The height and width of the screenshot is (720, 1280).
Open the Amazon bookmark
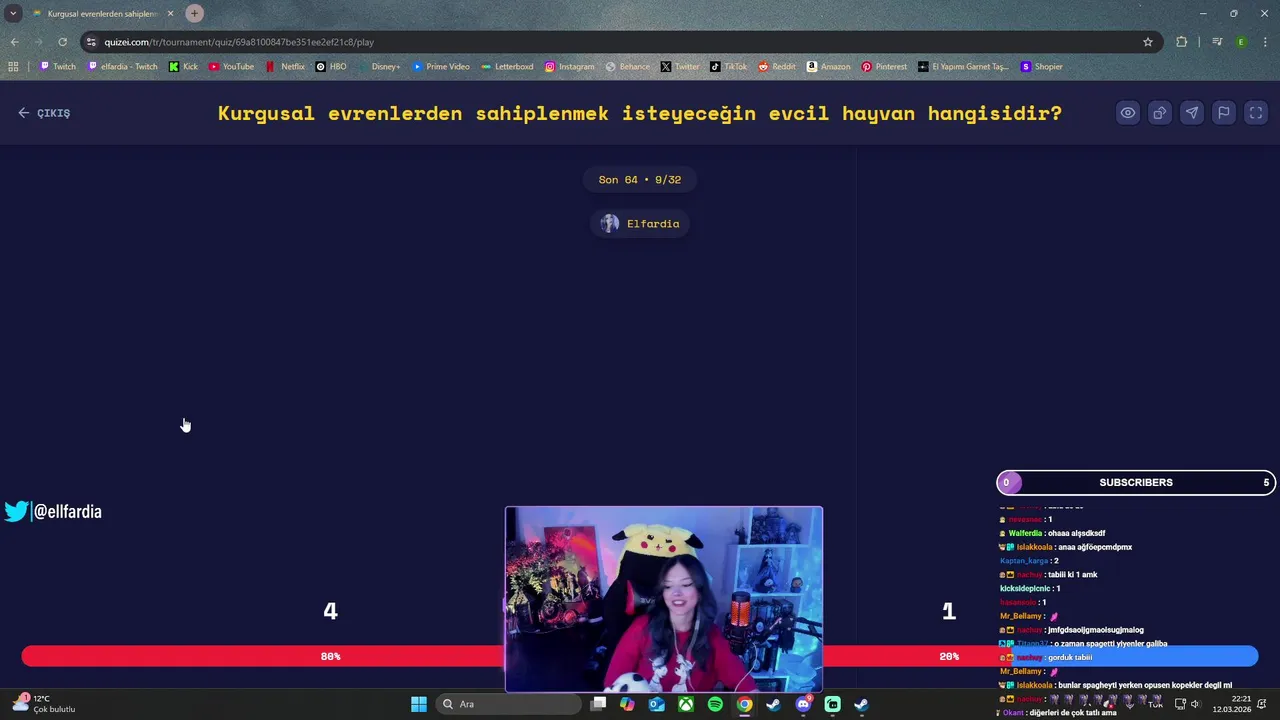point(828,67)
